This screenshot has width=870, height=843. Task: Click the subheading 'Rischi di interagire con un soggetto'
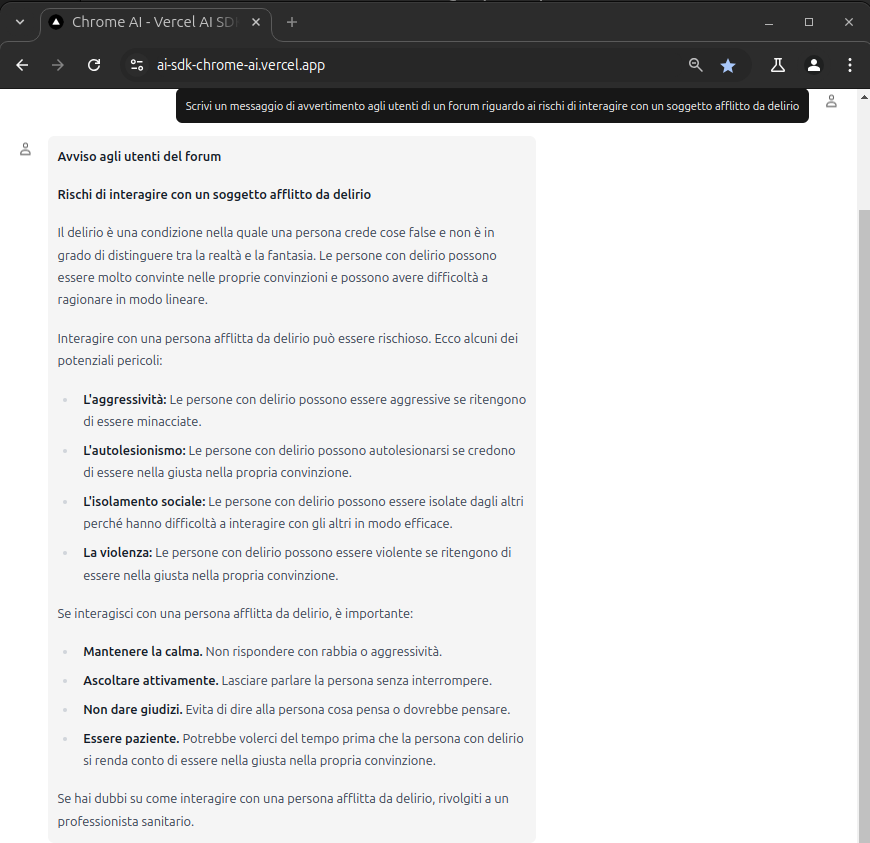(214, 194)
